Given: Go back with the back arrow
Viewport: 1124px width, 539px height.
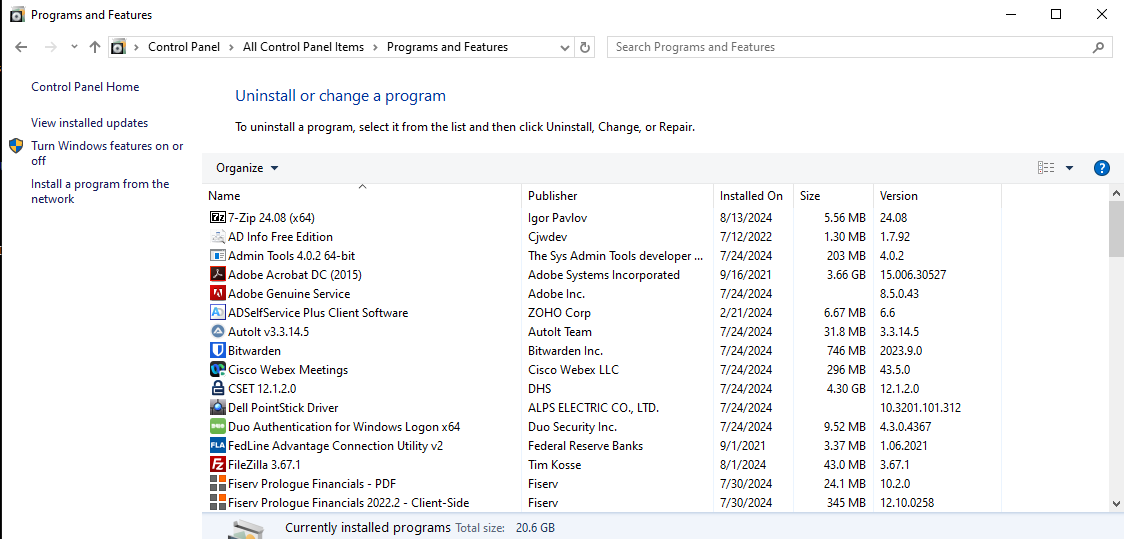Looking at the screenshot, I should pyautogui.click(x=21, y=47).
